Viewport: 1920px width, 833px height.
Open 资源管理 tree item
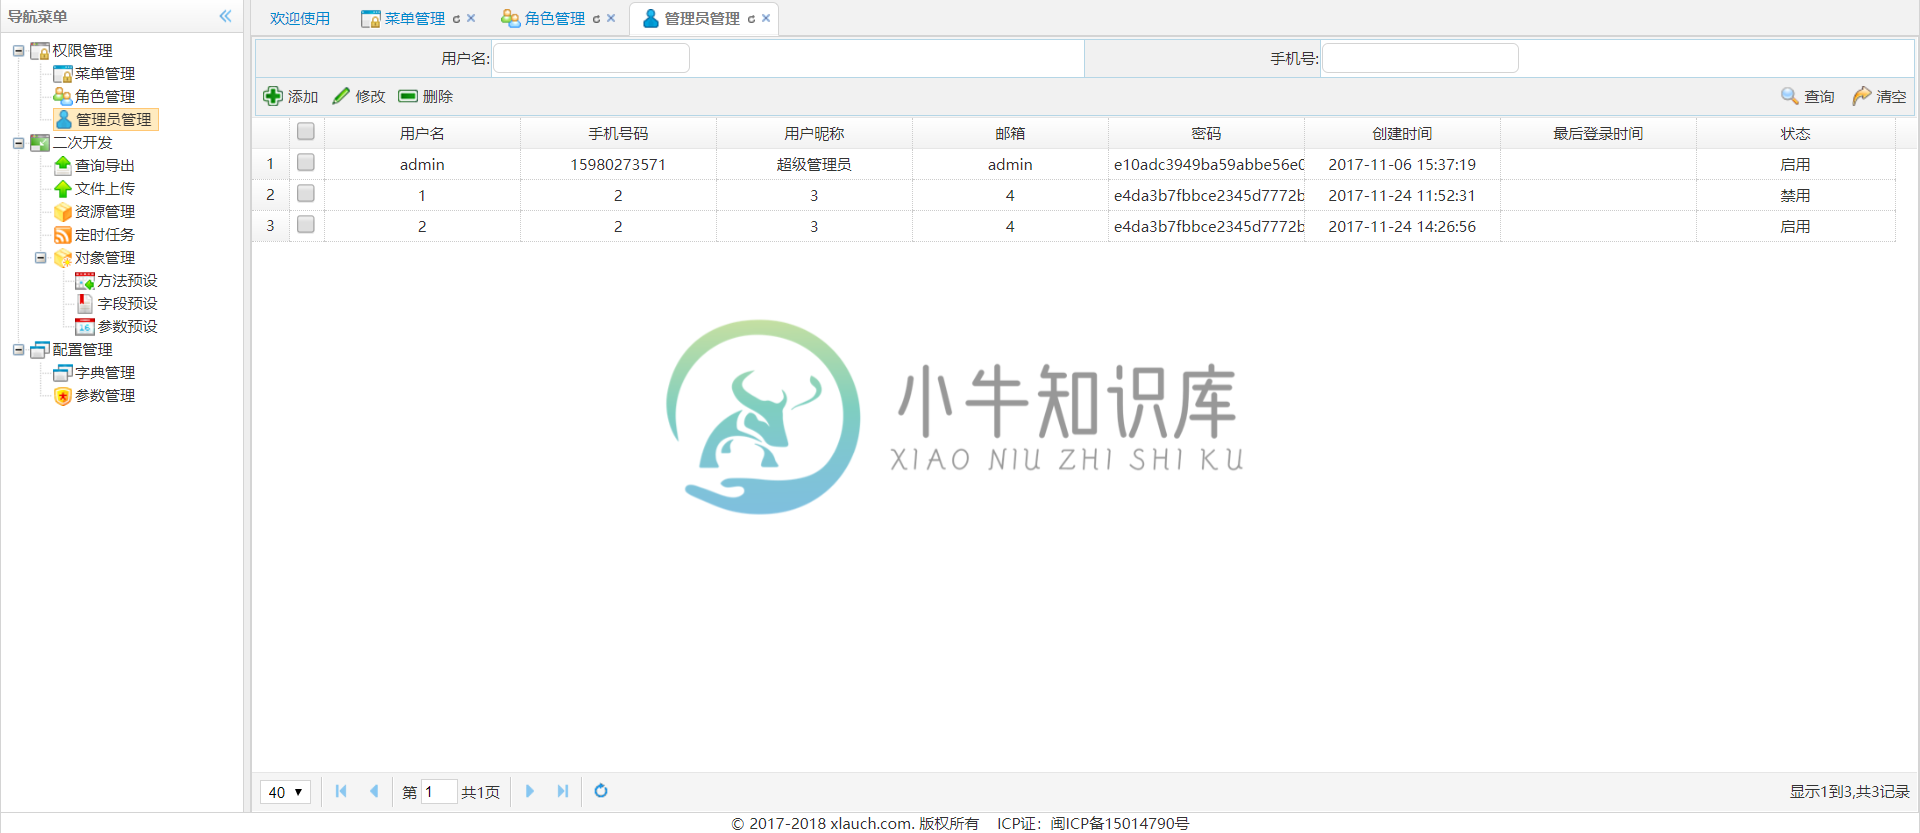104,212
